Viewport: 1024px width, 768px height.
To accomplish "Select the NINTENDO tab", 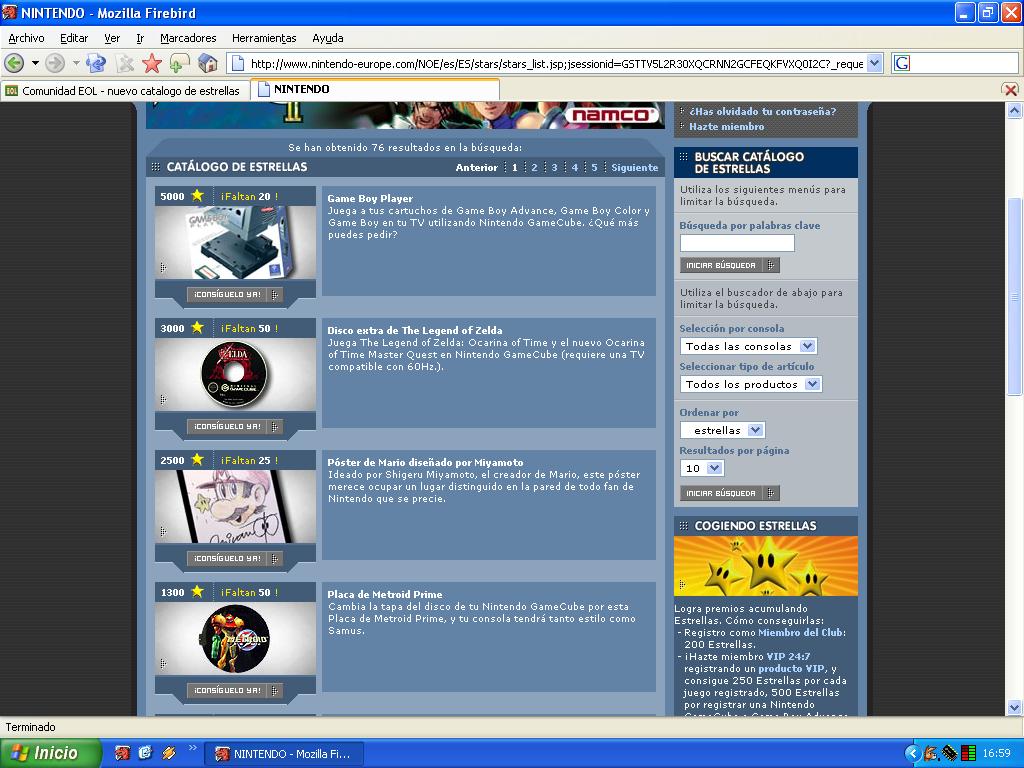I will pyautogui.click(x=376, y=89).
